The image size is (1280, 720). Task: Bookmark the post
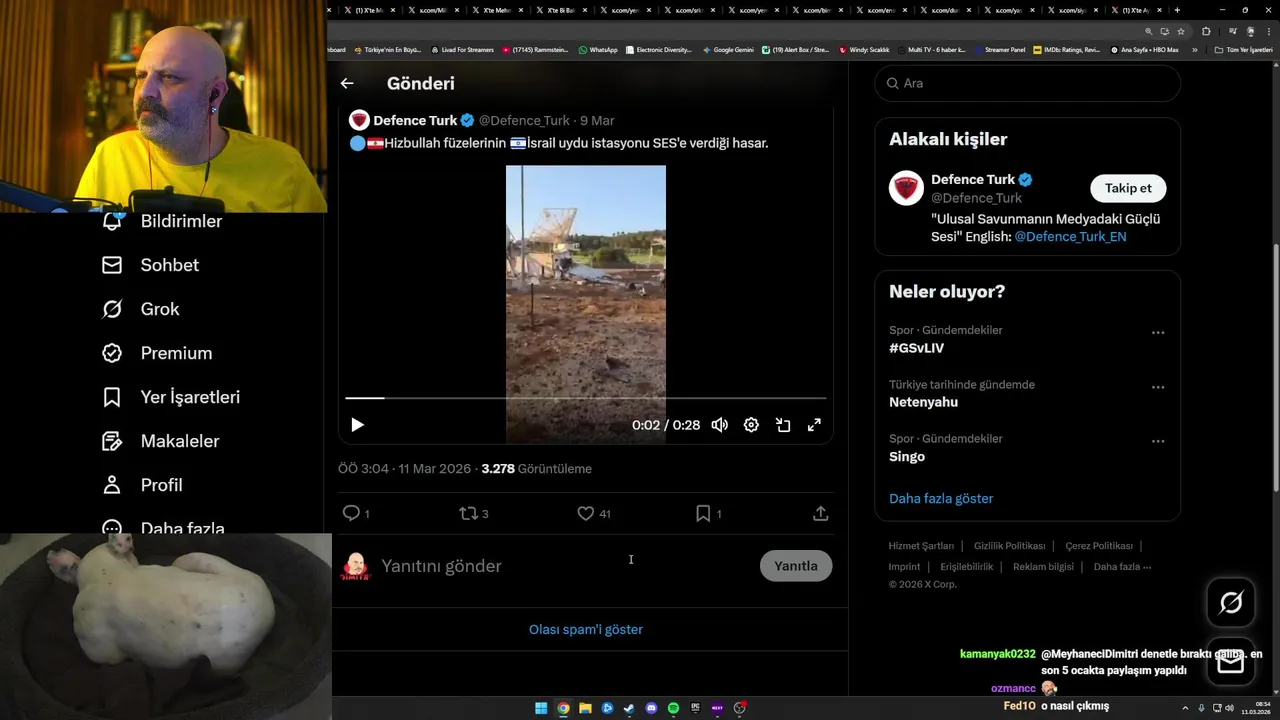(703, 513)
